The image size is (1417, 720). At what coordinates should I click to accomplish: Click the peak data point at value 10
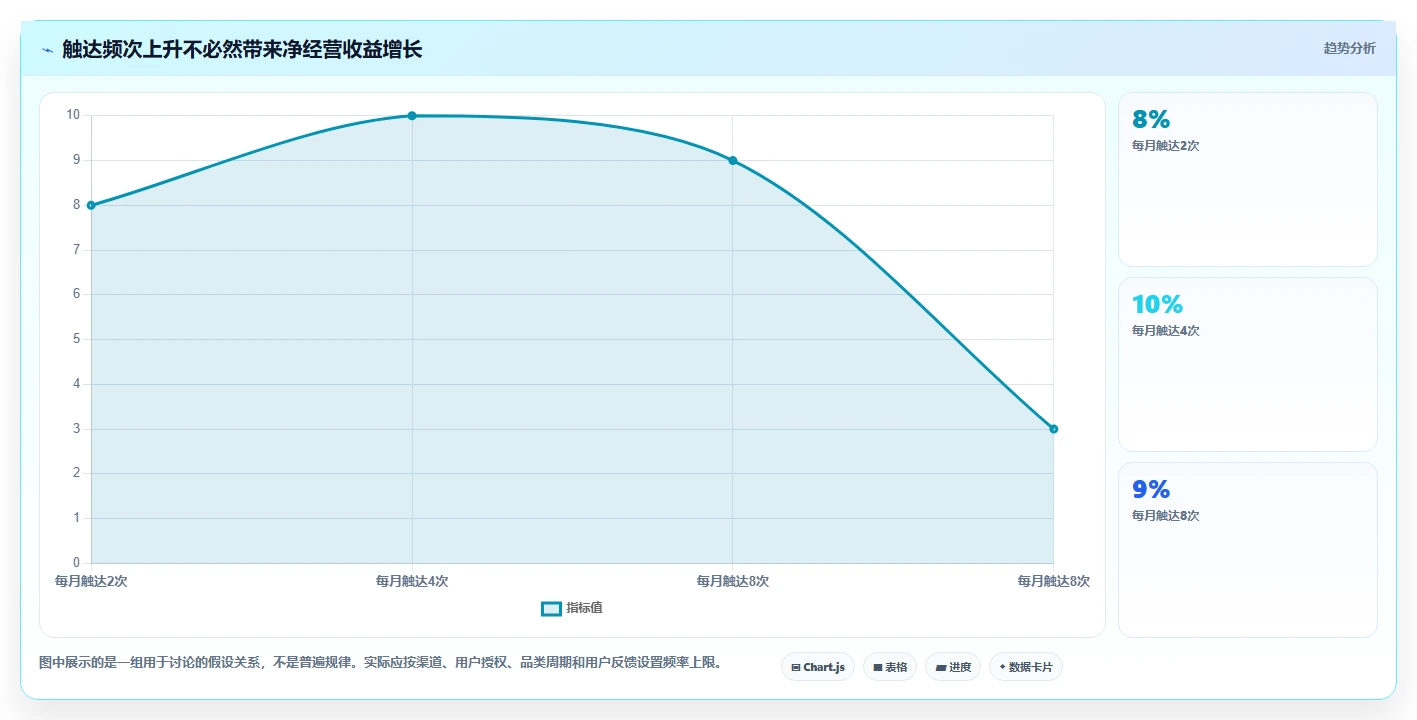(x=412, y=116)
